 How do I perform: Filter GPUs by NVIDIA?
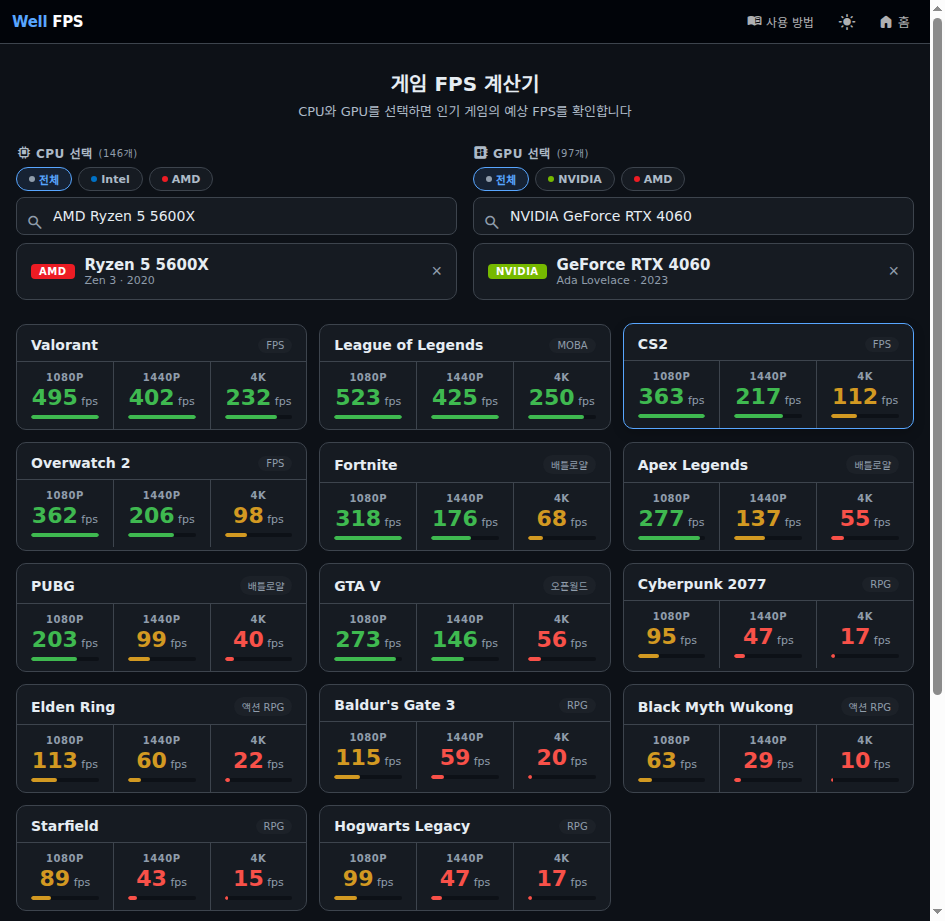575,179
